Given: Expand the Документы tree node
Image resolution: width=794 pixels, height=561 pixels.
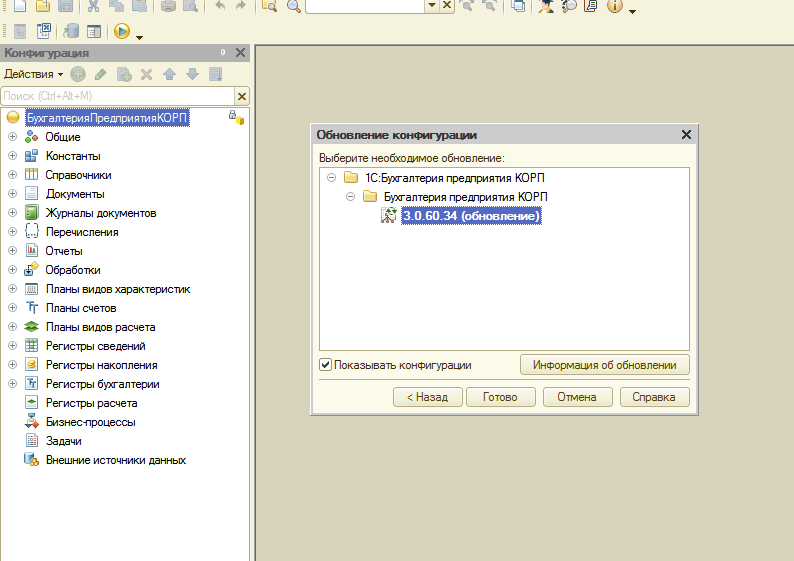Looking at the screenshot, I should (x=13, y=193).
